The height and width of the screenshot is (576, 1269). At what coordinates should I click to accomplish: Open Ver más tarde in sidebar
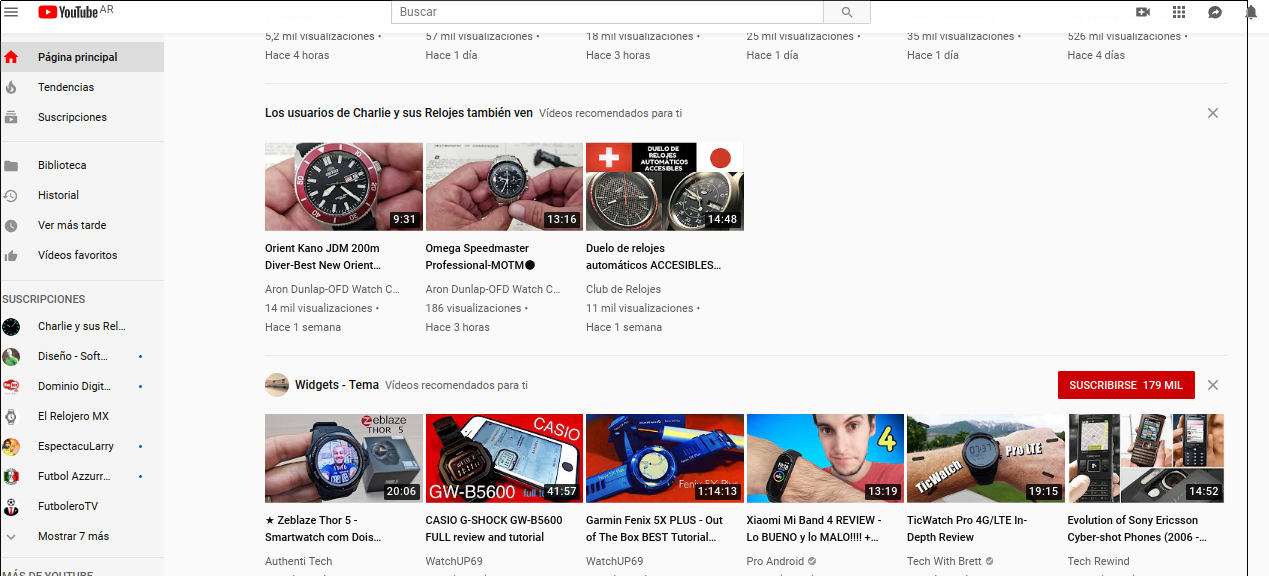(x=82, y=225)
